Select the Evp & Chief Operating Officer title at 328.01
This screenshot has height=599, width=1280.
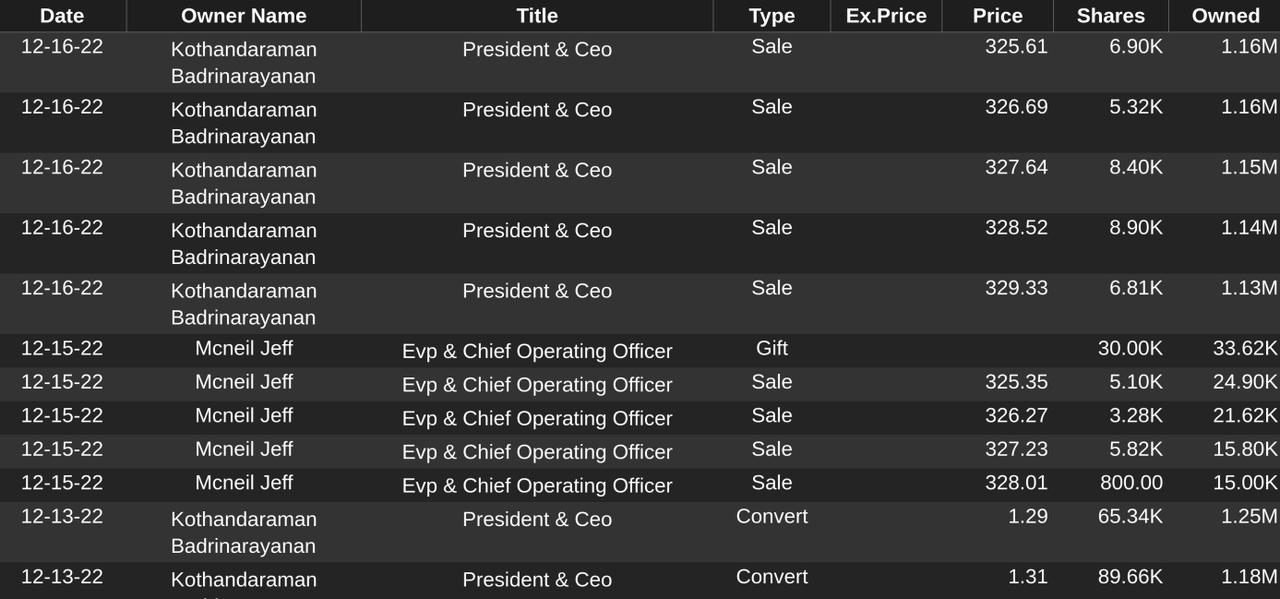pos(537,486)
